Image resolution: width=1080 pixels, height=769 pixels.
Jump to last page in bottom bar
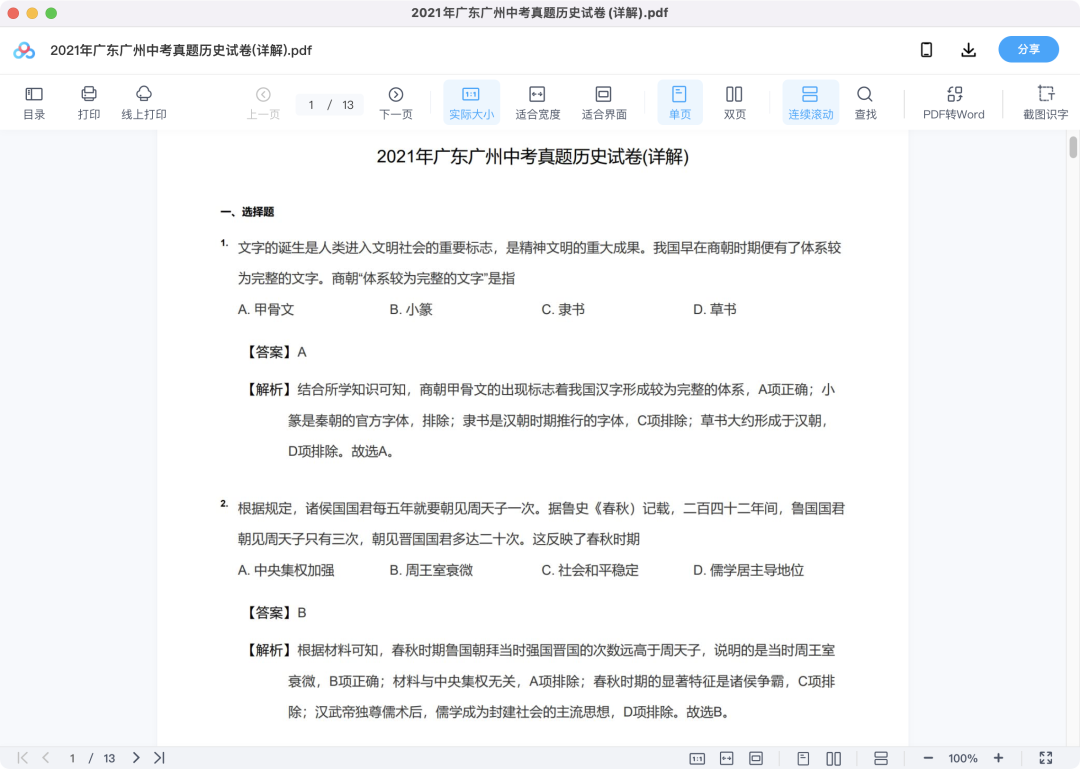coord(159,758)
